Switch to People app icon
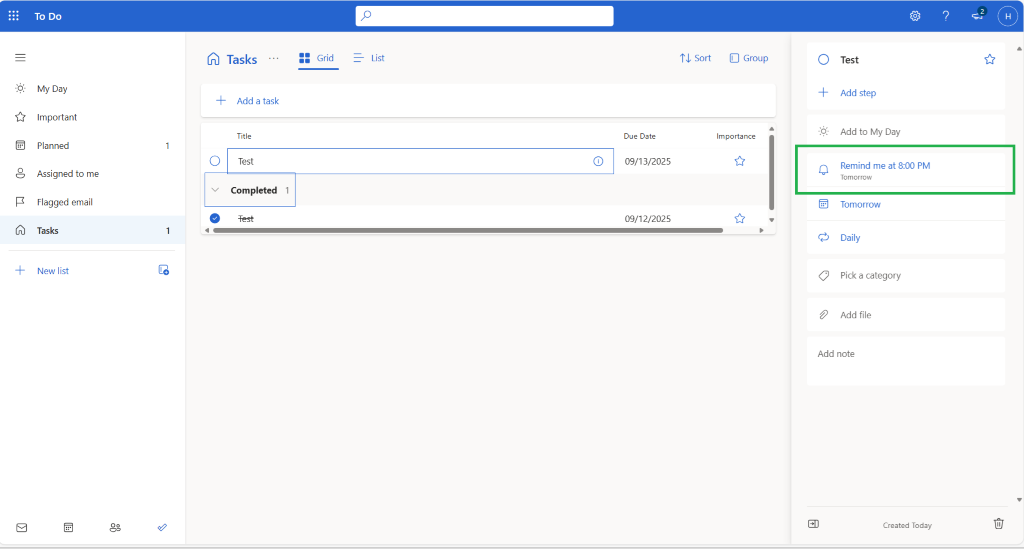 click(x=115, y=527)
